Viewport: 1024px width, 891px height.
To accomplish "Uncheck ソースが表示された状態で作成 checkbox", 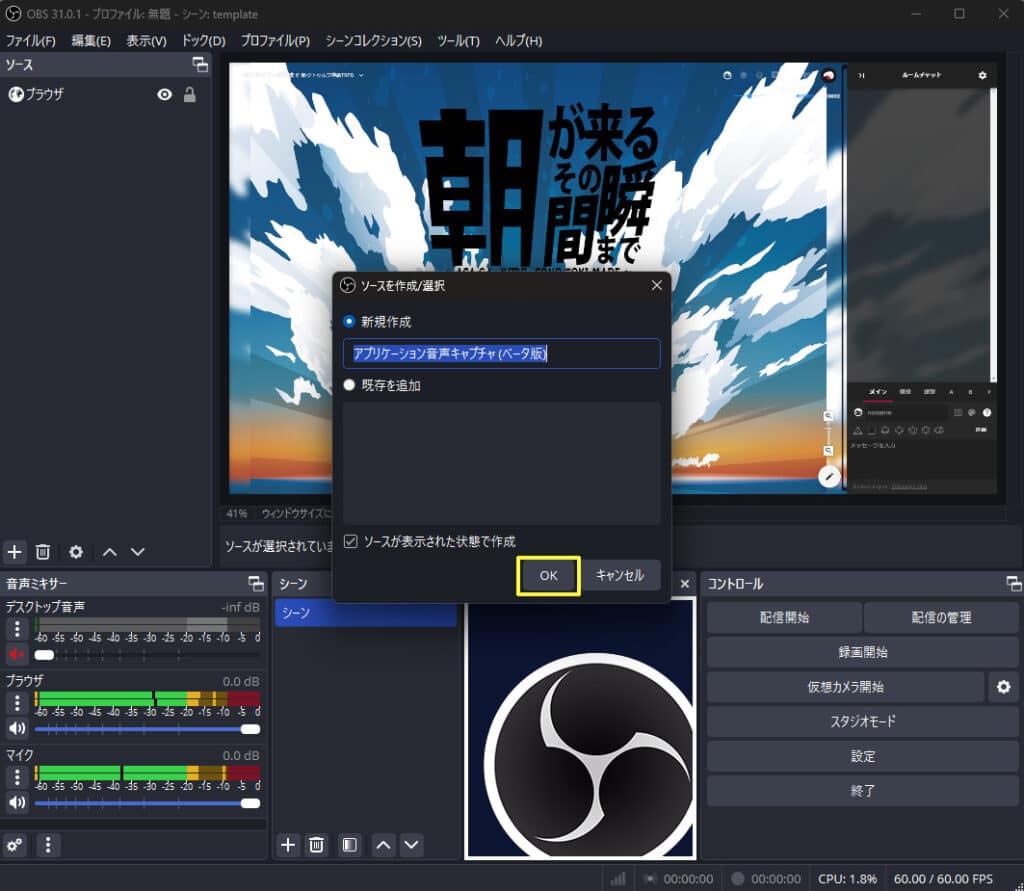I will [350, 541].
